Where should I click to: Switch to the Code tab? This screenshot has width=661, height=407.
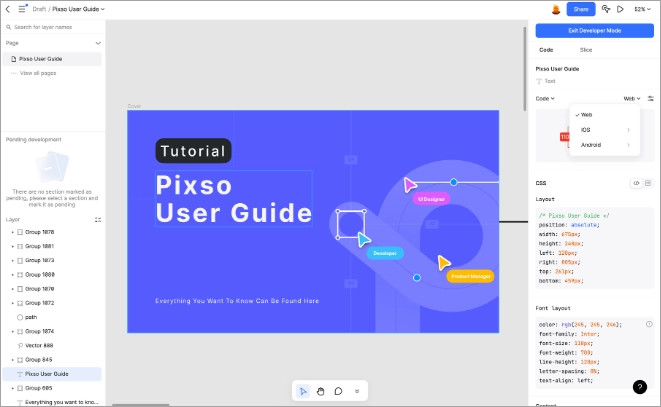[546, 50]
